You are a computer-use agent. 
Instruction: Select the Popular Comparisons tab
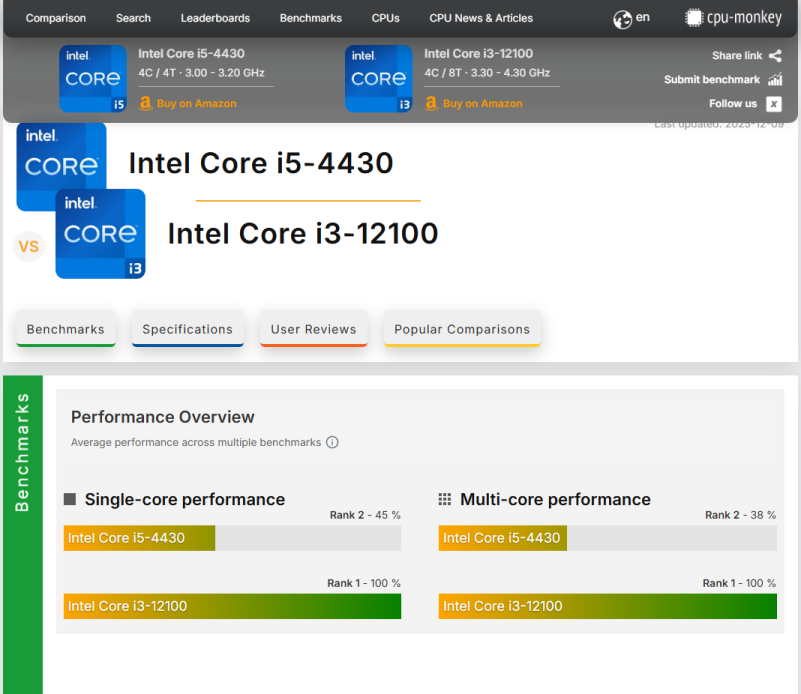click(462, 329)
